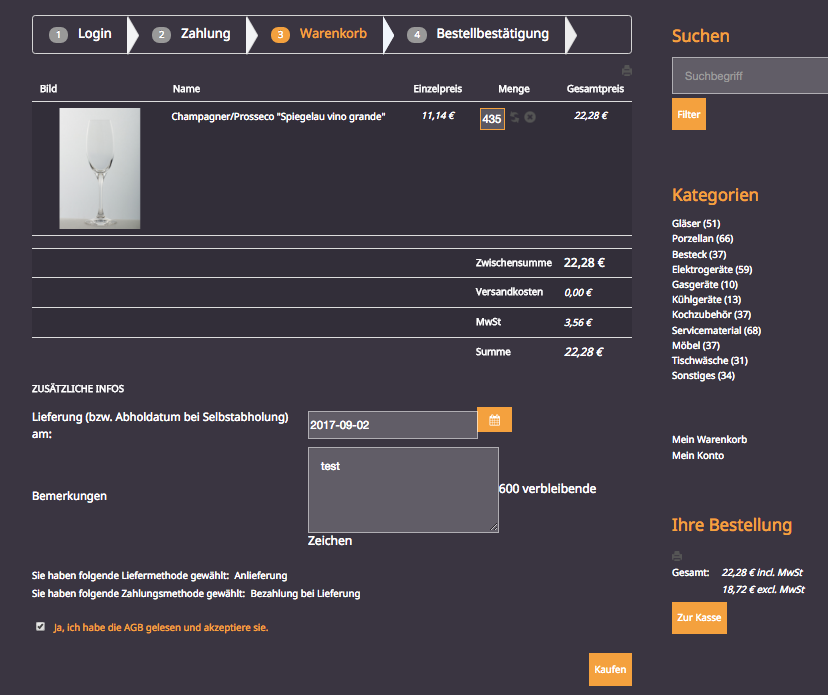The width and height of the screenshot is (828, 695).
Task: Click the Zur Kasse button
Action: (x=699, y=618)
